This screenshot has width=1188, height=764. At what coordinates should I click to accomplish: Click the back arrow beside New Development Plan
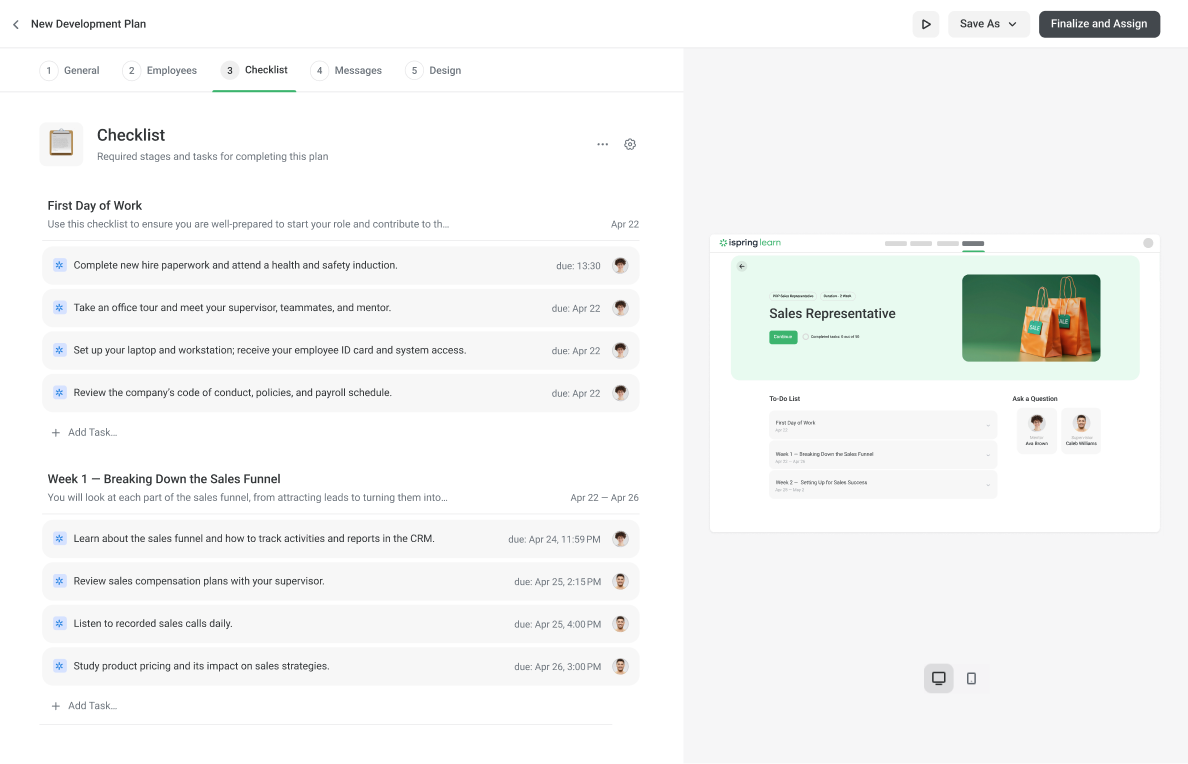(15, 24)
